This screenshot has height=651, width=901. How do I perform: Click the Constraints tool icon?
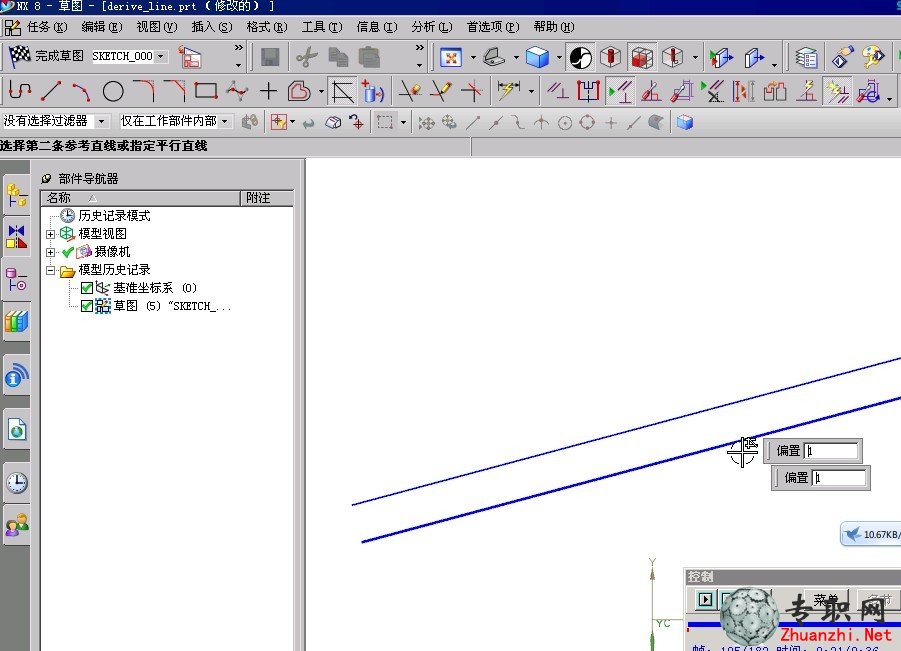click(x=557, y=91)
